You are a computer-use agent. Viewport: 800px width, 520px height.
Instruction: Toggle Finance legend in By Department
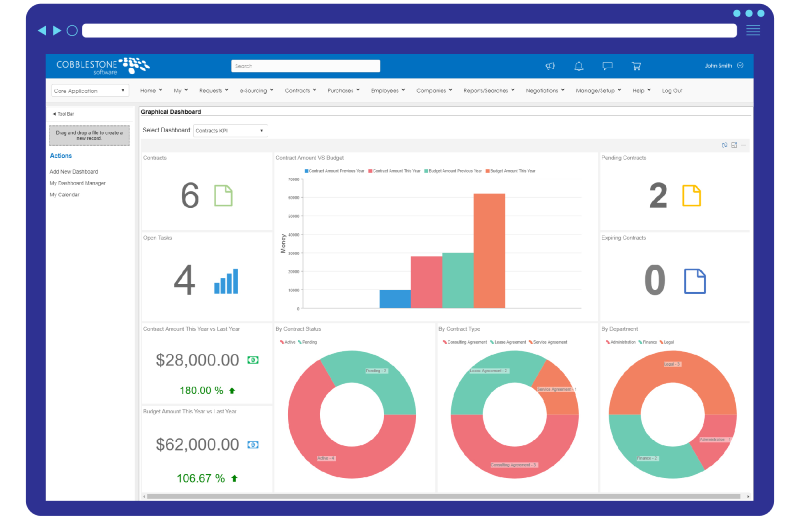tap(648, 342)
